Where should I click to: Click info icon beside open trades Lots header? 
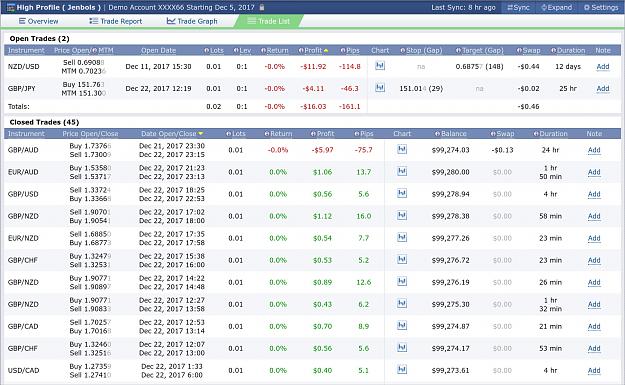(x=206, y=51)
